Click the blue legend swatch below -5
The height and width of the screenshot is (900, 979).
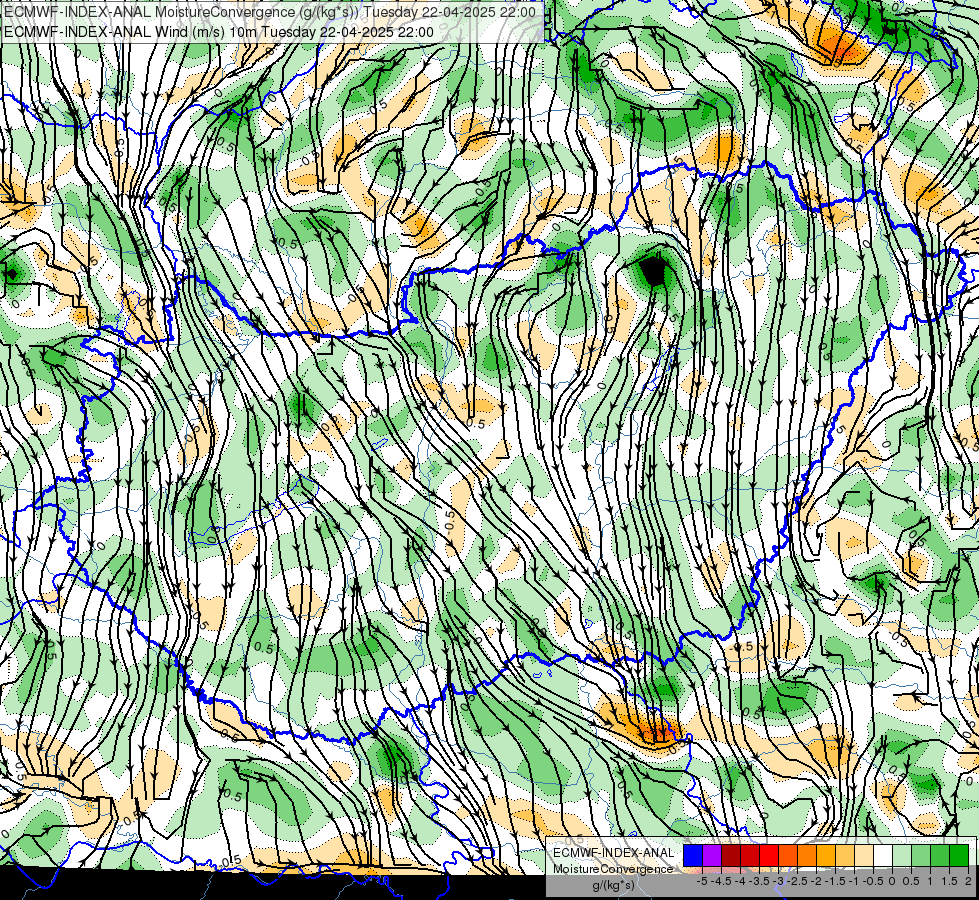click(693, 855)
